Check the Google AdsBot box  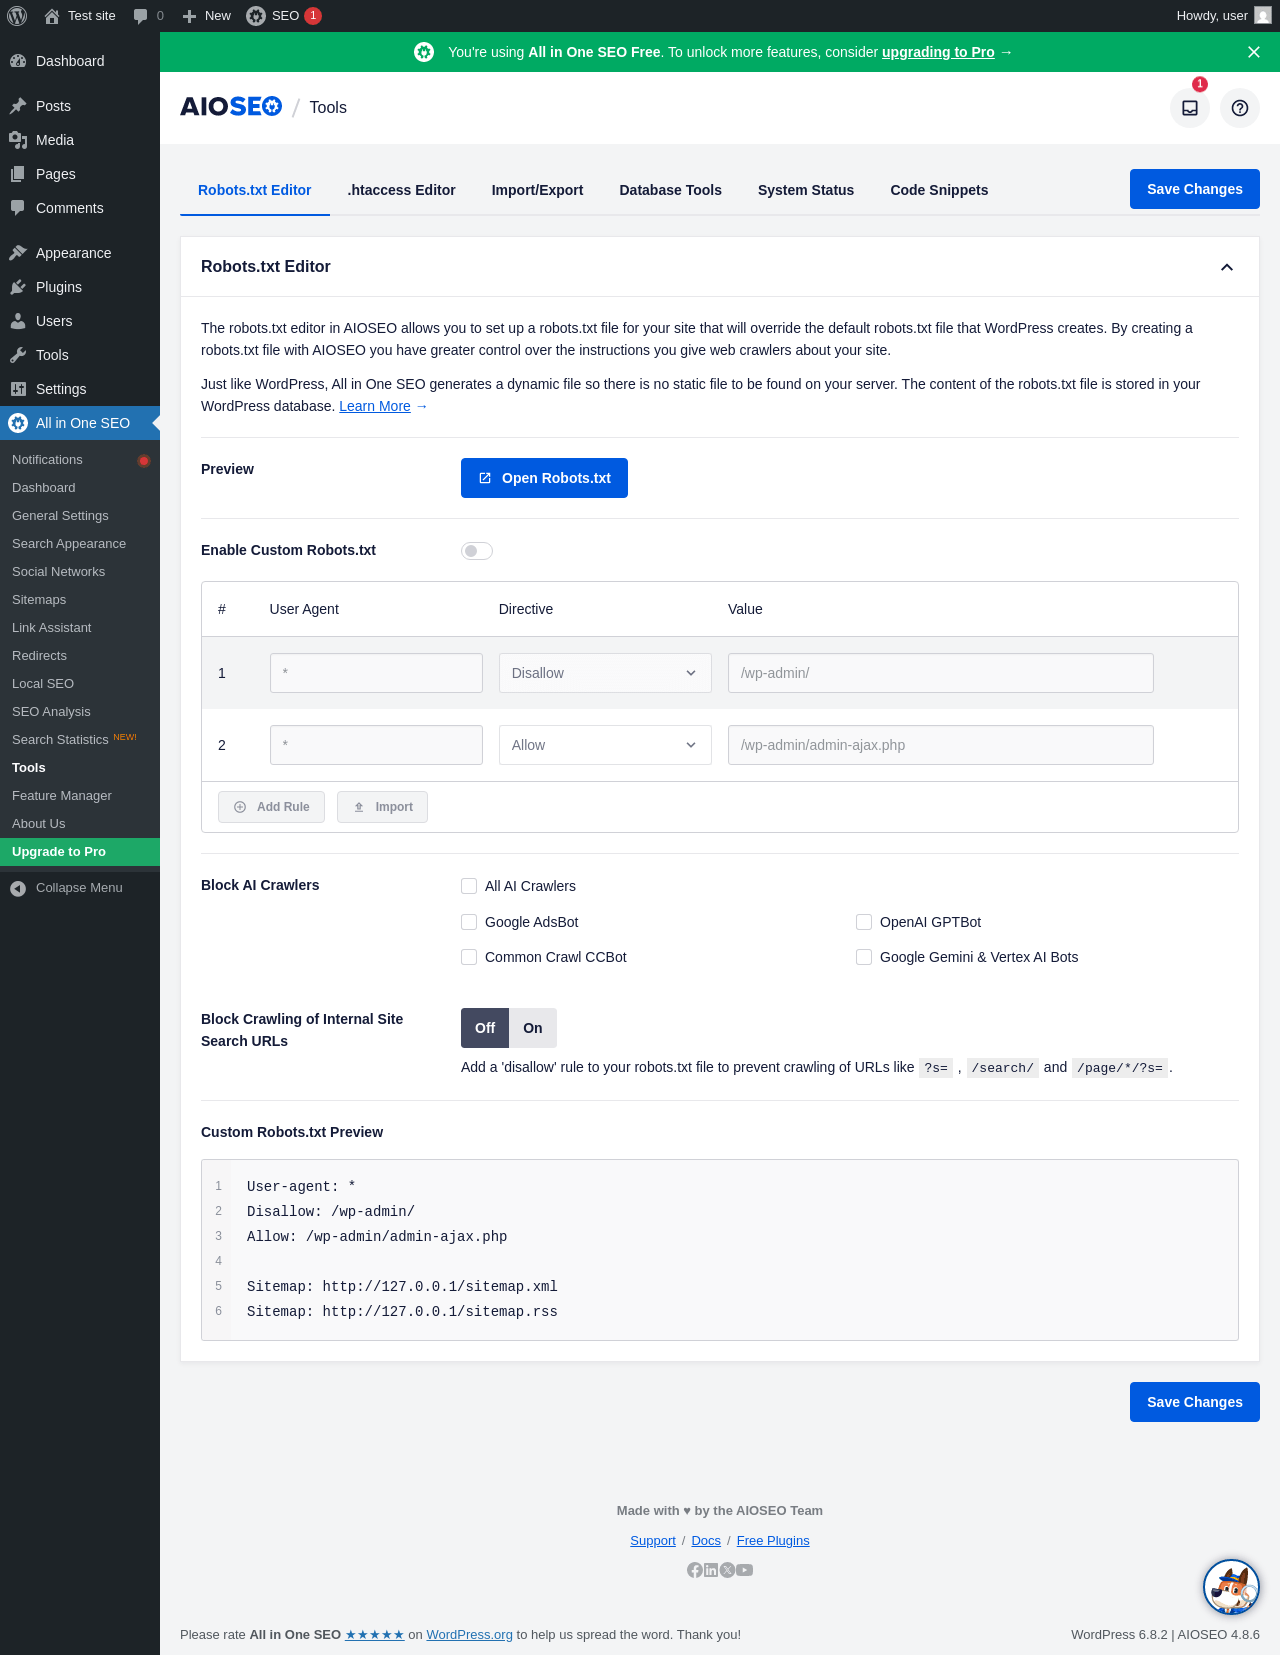click(469, 922)
